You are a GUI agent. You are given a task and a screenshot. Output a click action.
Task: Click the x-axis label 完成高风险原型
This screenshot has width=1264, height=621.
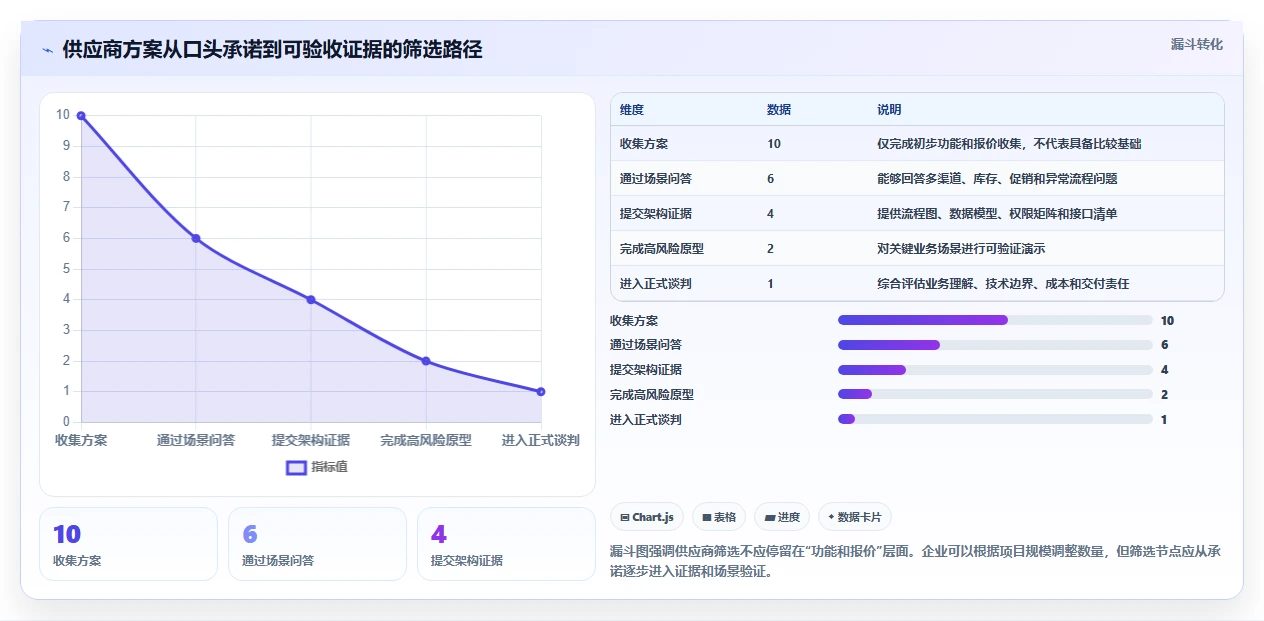click(426, 440)
